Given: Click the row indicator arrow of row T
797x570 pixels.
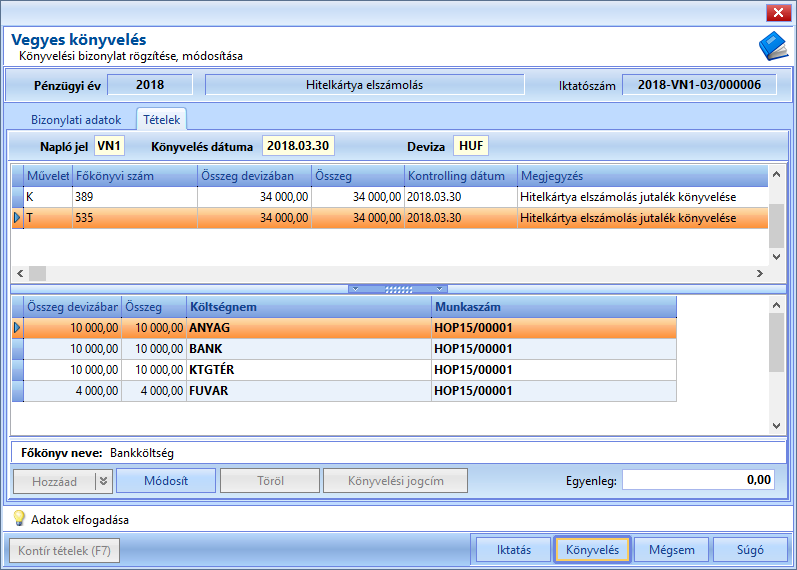Looking at the screenshot, I should [x=17, y=218].
